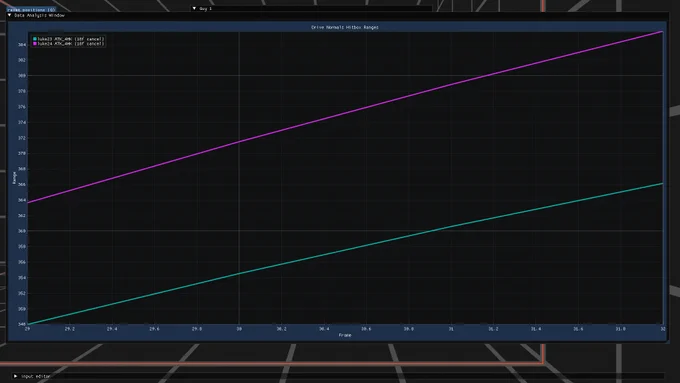Image resolution: width=680 pixels, height=383 pixels.
Task: Click y-axis tick label 384
Action: point(22,45)
